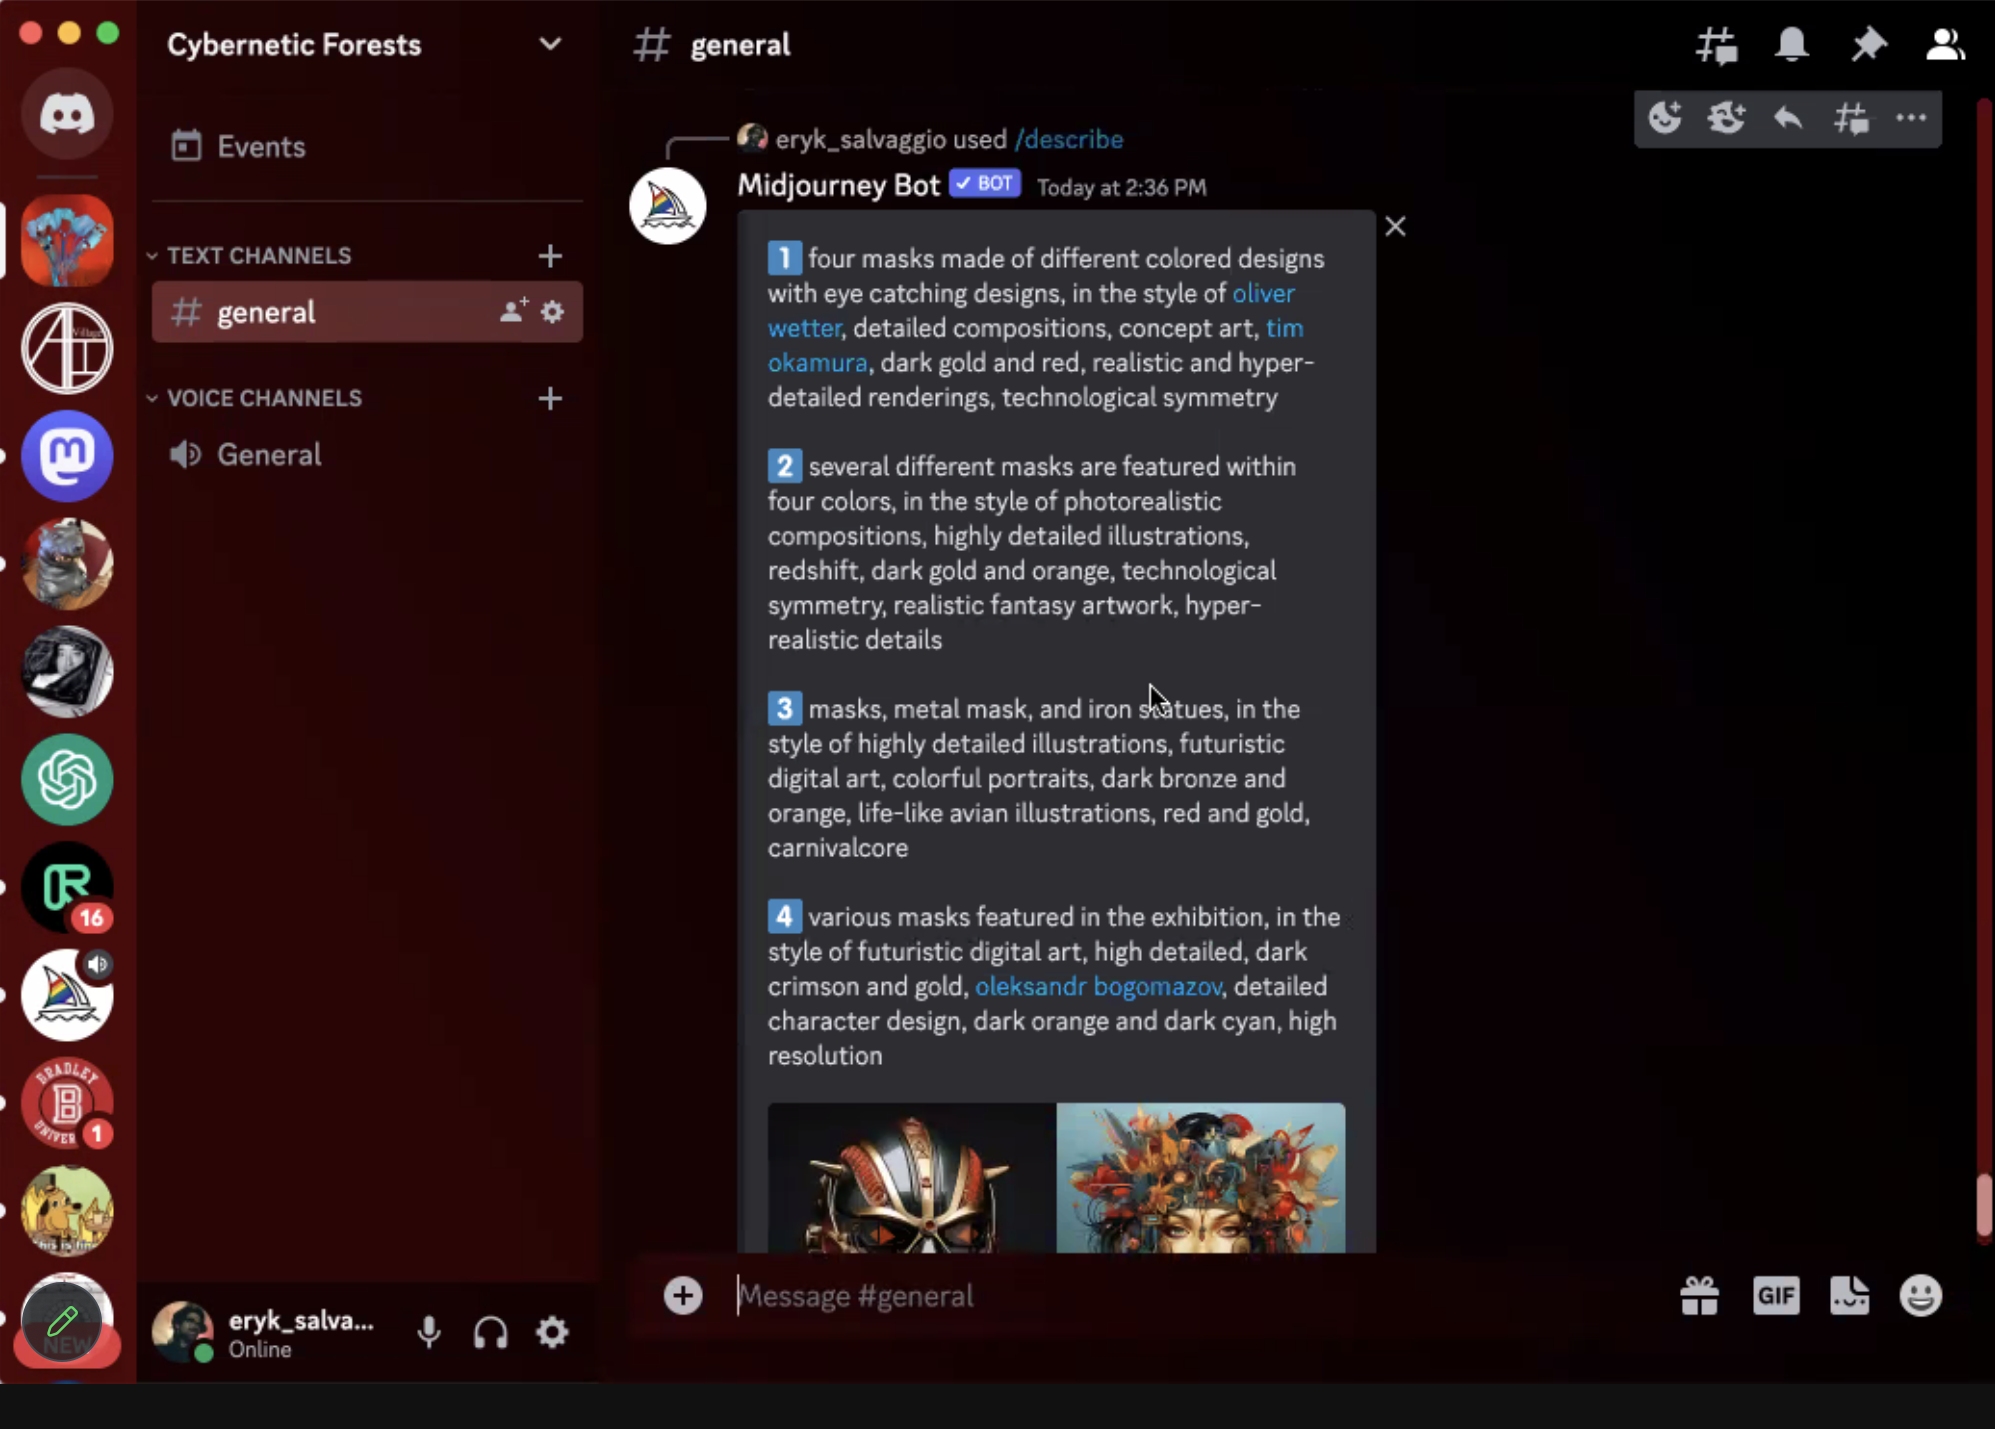Send a gift icon

click(x=1699, y=1296)
